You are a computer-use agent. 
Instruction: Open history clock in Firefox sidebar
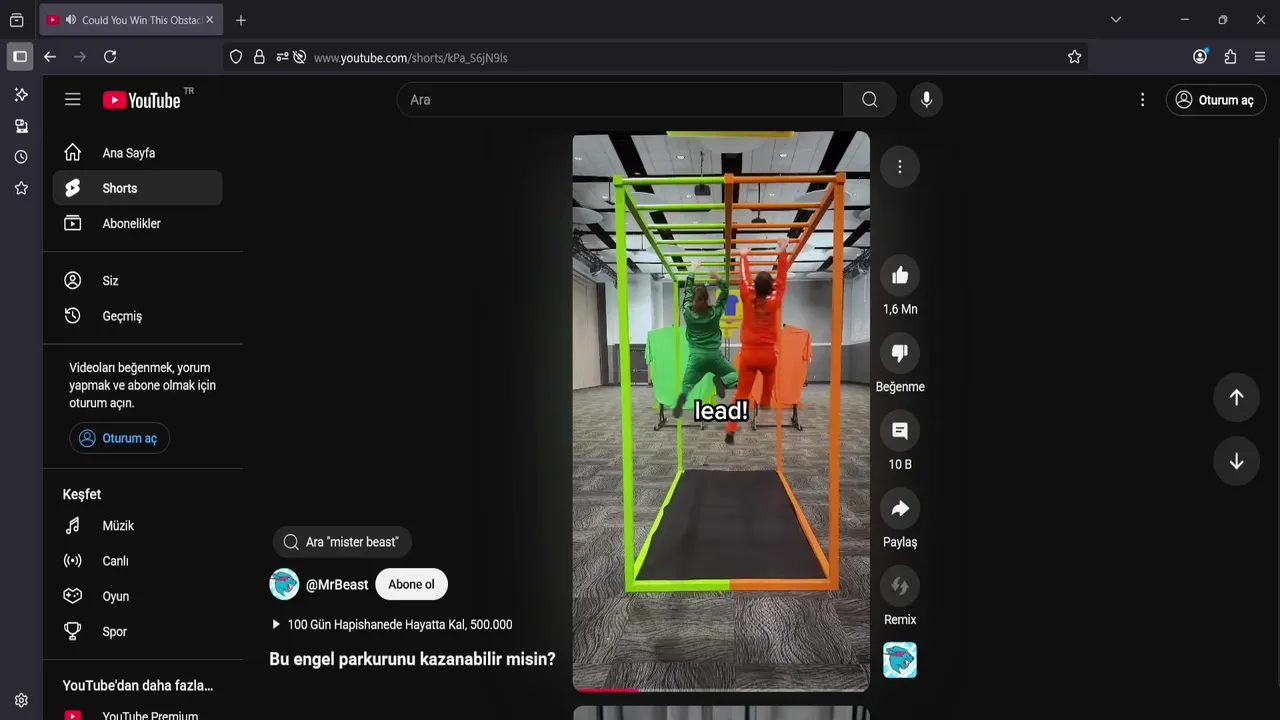click(x=21, y=157)
